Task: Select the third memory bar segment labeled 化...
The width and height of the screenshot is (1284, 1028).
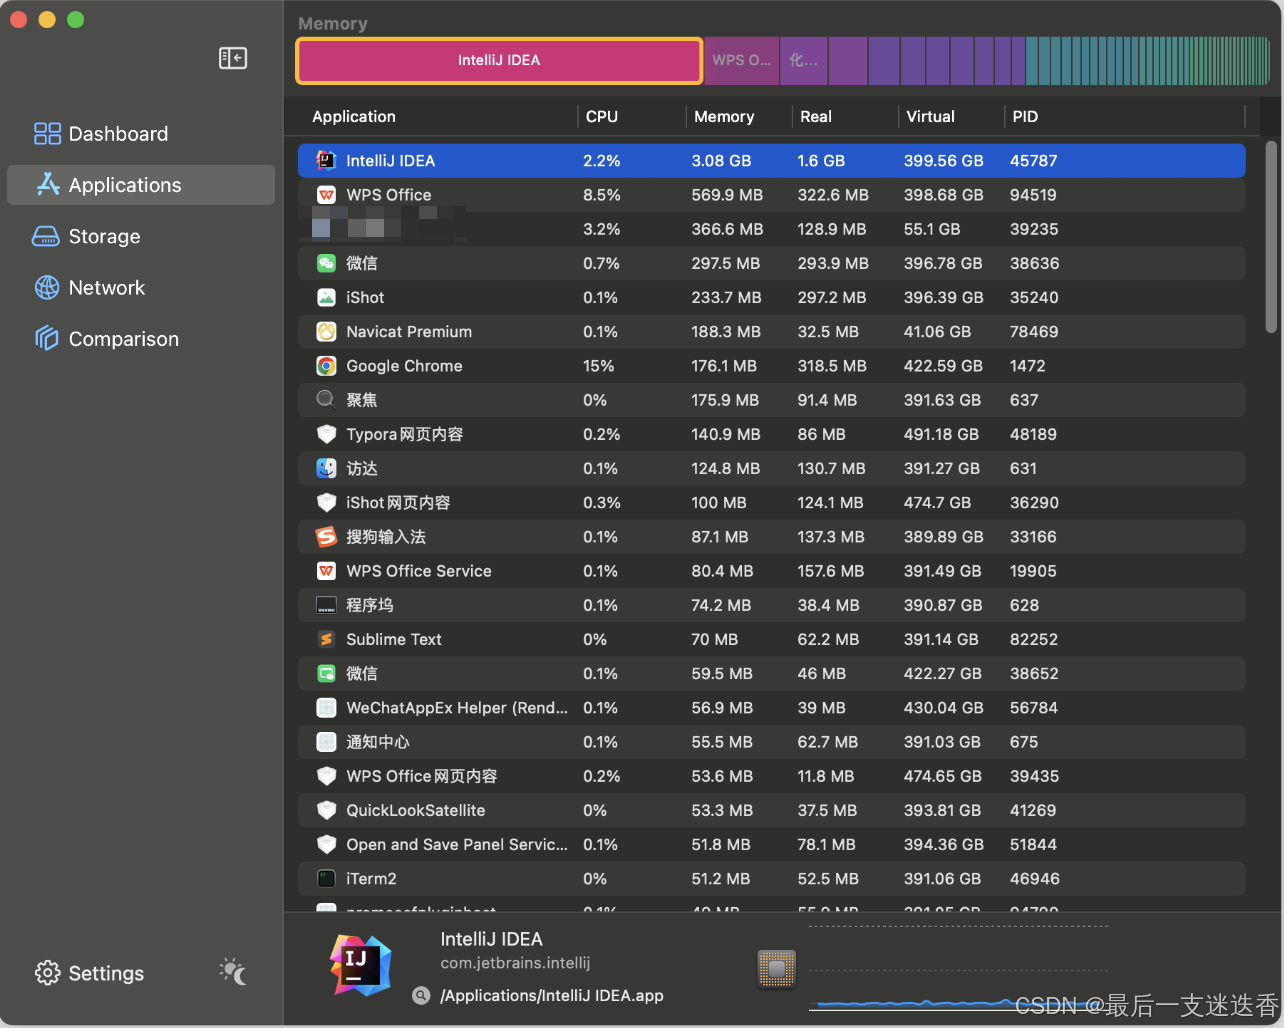Action: coord(803,61)
